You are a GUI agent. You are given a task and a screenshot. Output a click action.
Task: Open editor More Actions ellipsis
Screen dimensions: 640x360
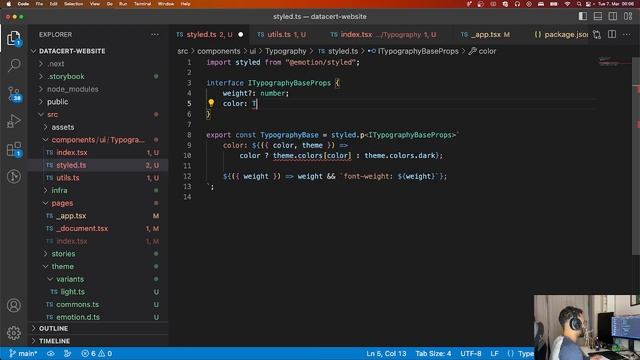627,35
